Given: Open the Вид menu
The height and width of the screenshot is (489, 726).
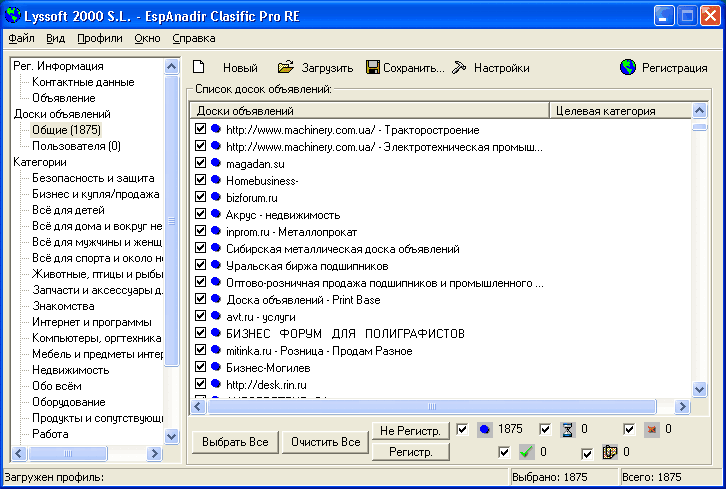Looking at the screenshot, I should [x=56, y=38].
